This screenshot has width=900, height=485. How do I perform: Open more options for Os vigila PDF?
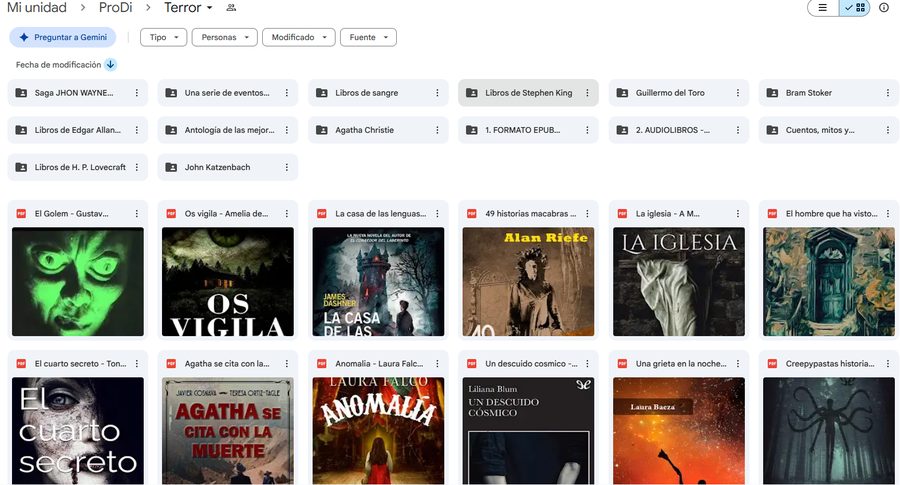tap(286, 214)
